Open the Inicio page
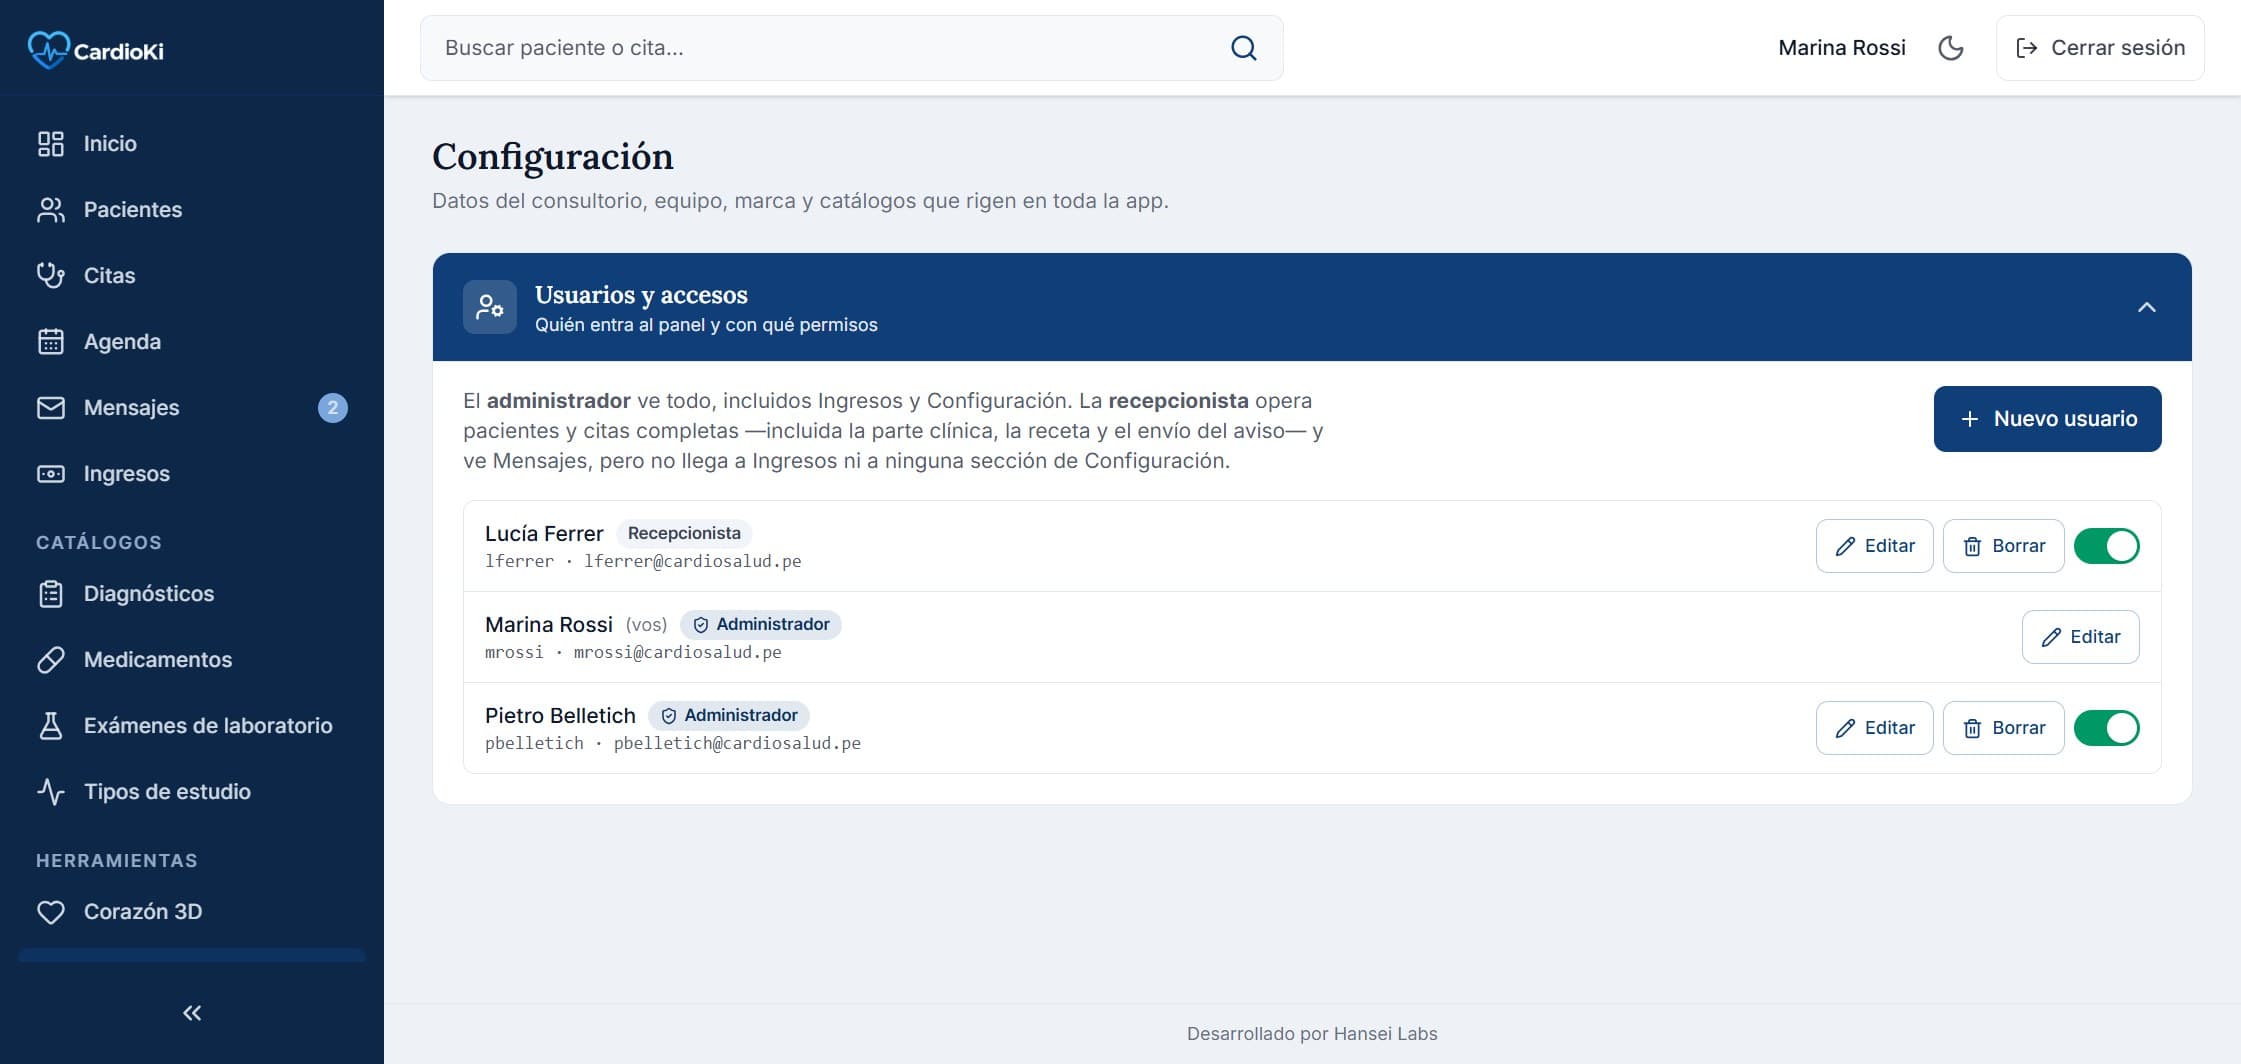 [192, 144]
